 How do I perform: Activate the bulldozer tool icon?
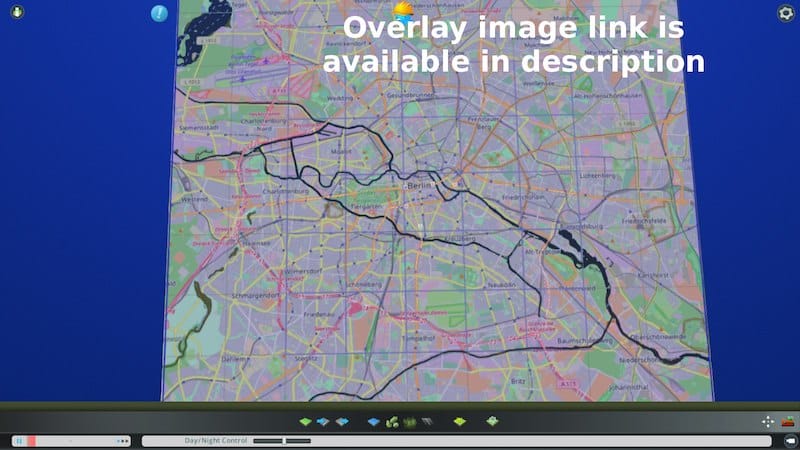coord(788,422)
